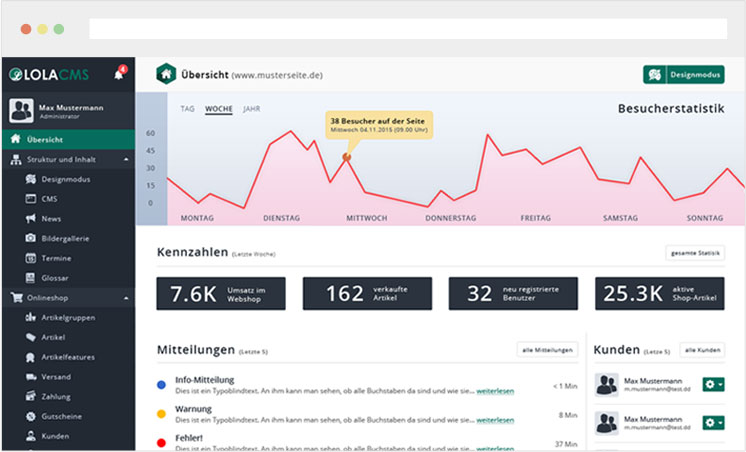The width and height of the screenshot is (746, 452).
Task: Click the gesamte Statistik button
Action: tap(695, 253)
